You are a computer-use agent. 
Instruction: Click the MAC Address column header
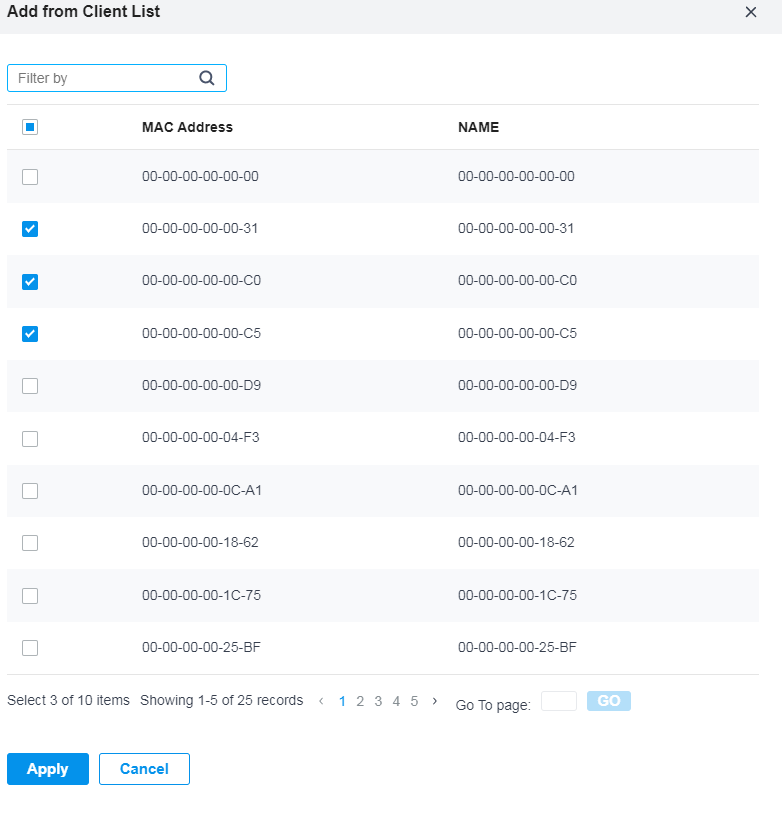point(187,127)
